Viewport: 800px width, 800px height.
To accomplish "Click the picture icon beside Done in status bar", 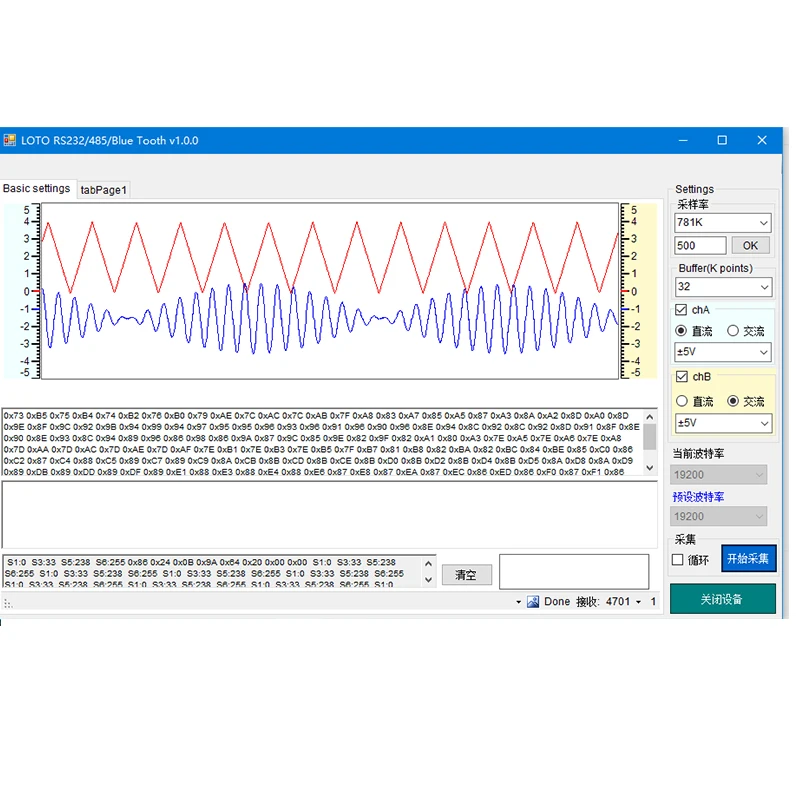I will pyautogui.click(x=533, y=602).
